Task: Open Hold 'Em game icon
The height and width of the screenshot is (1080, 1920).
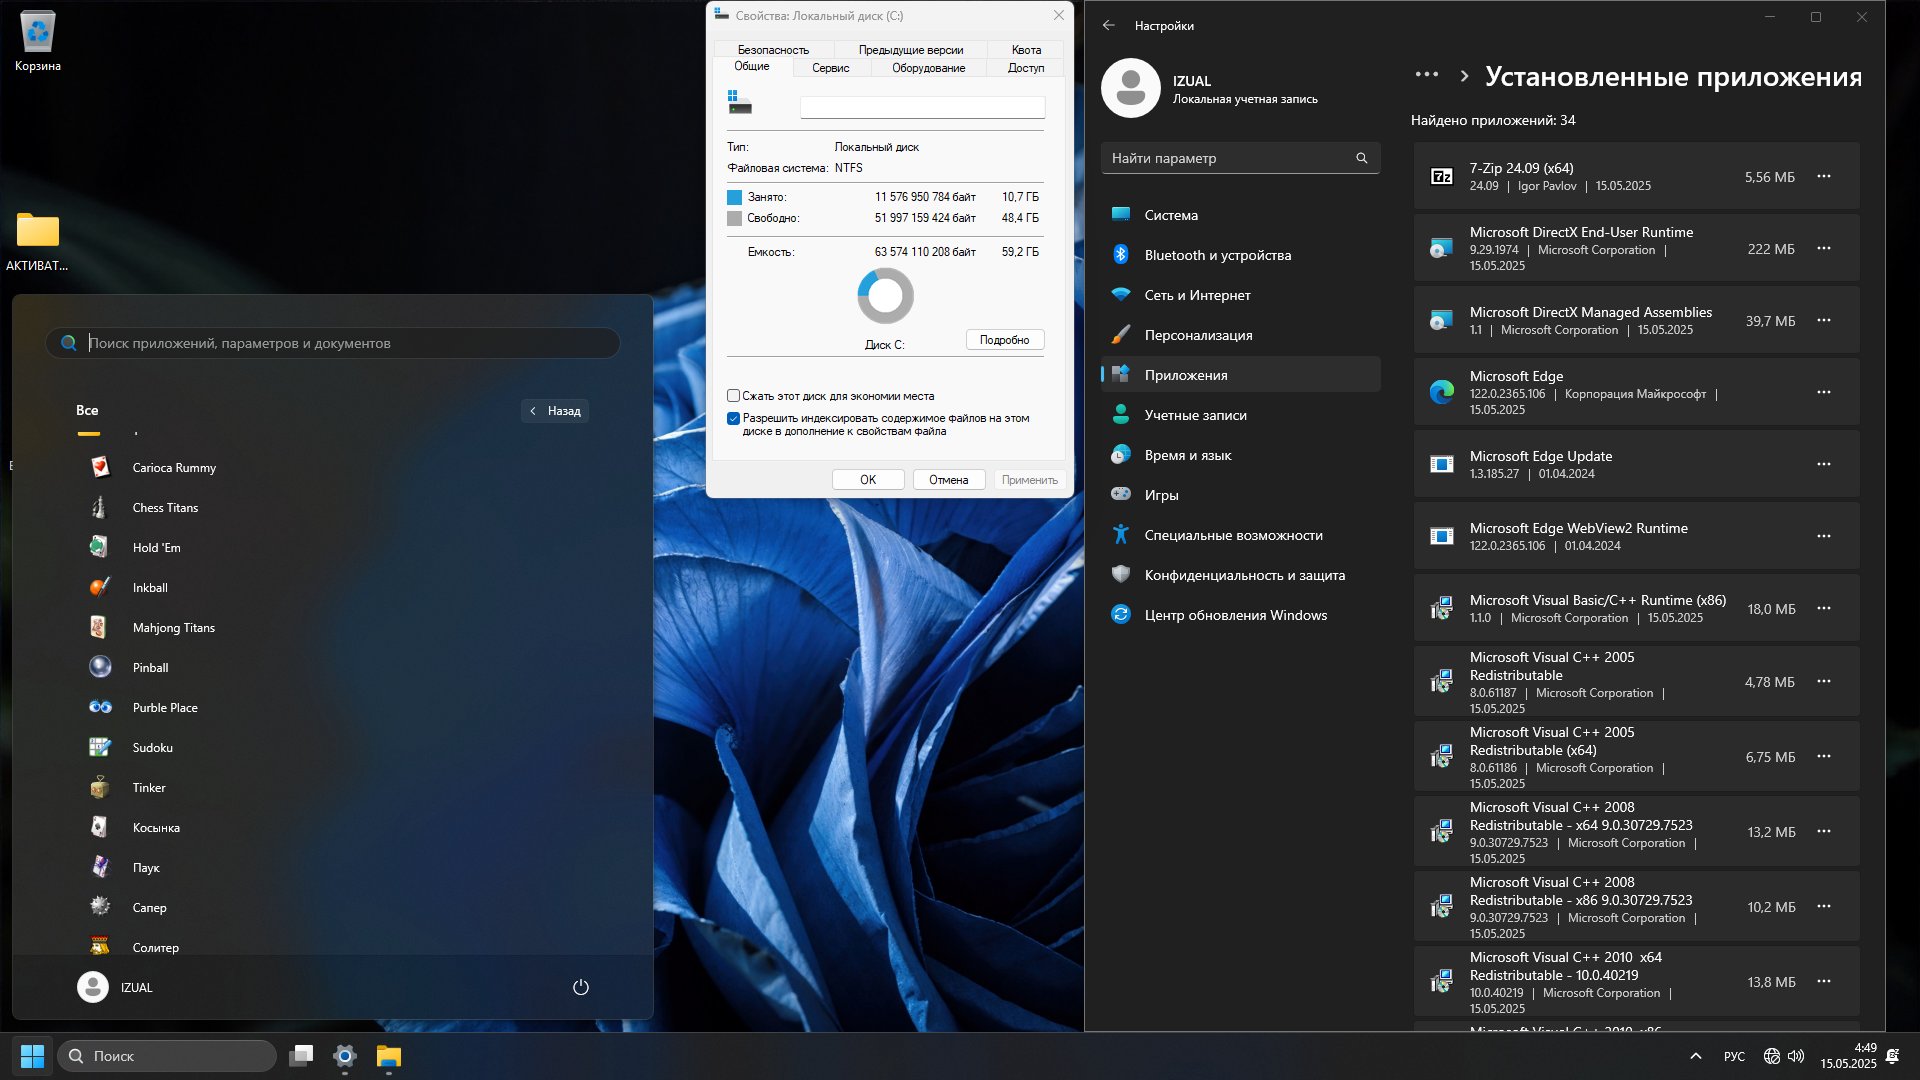Action: tap(99, 547)
